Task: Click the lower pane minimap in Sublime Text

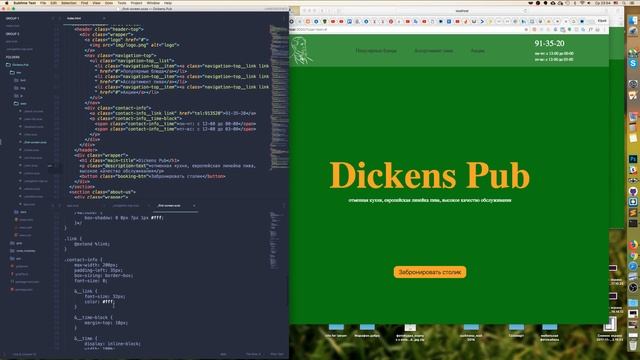Action: tap(279, 241)
